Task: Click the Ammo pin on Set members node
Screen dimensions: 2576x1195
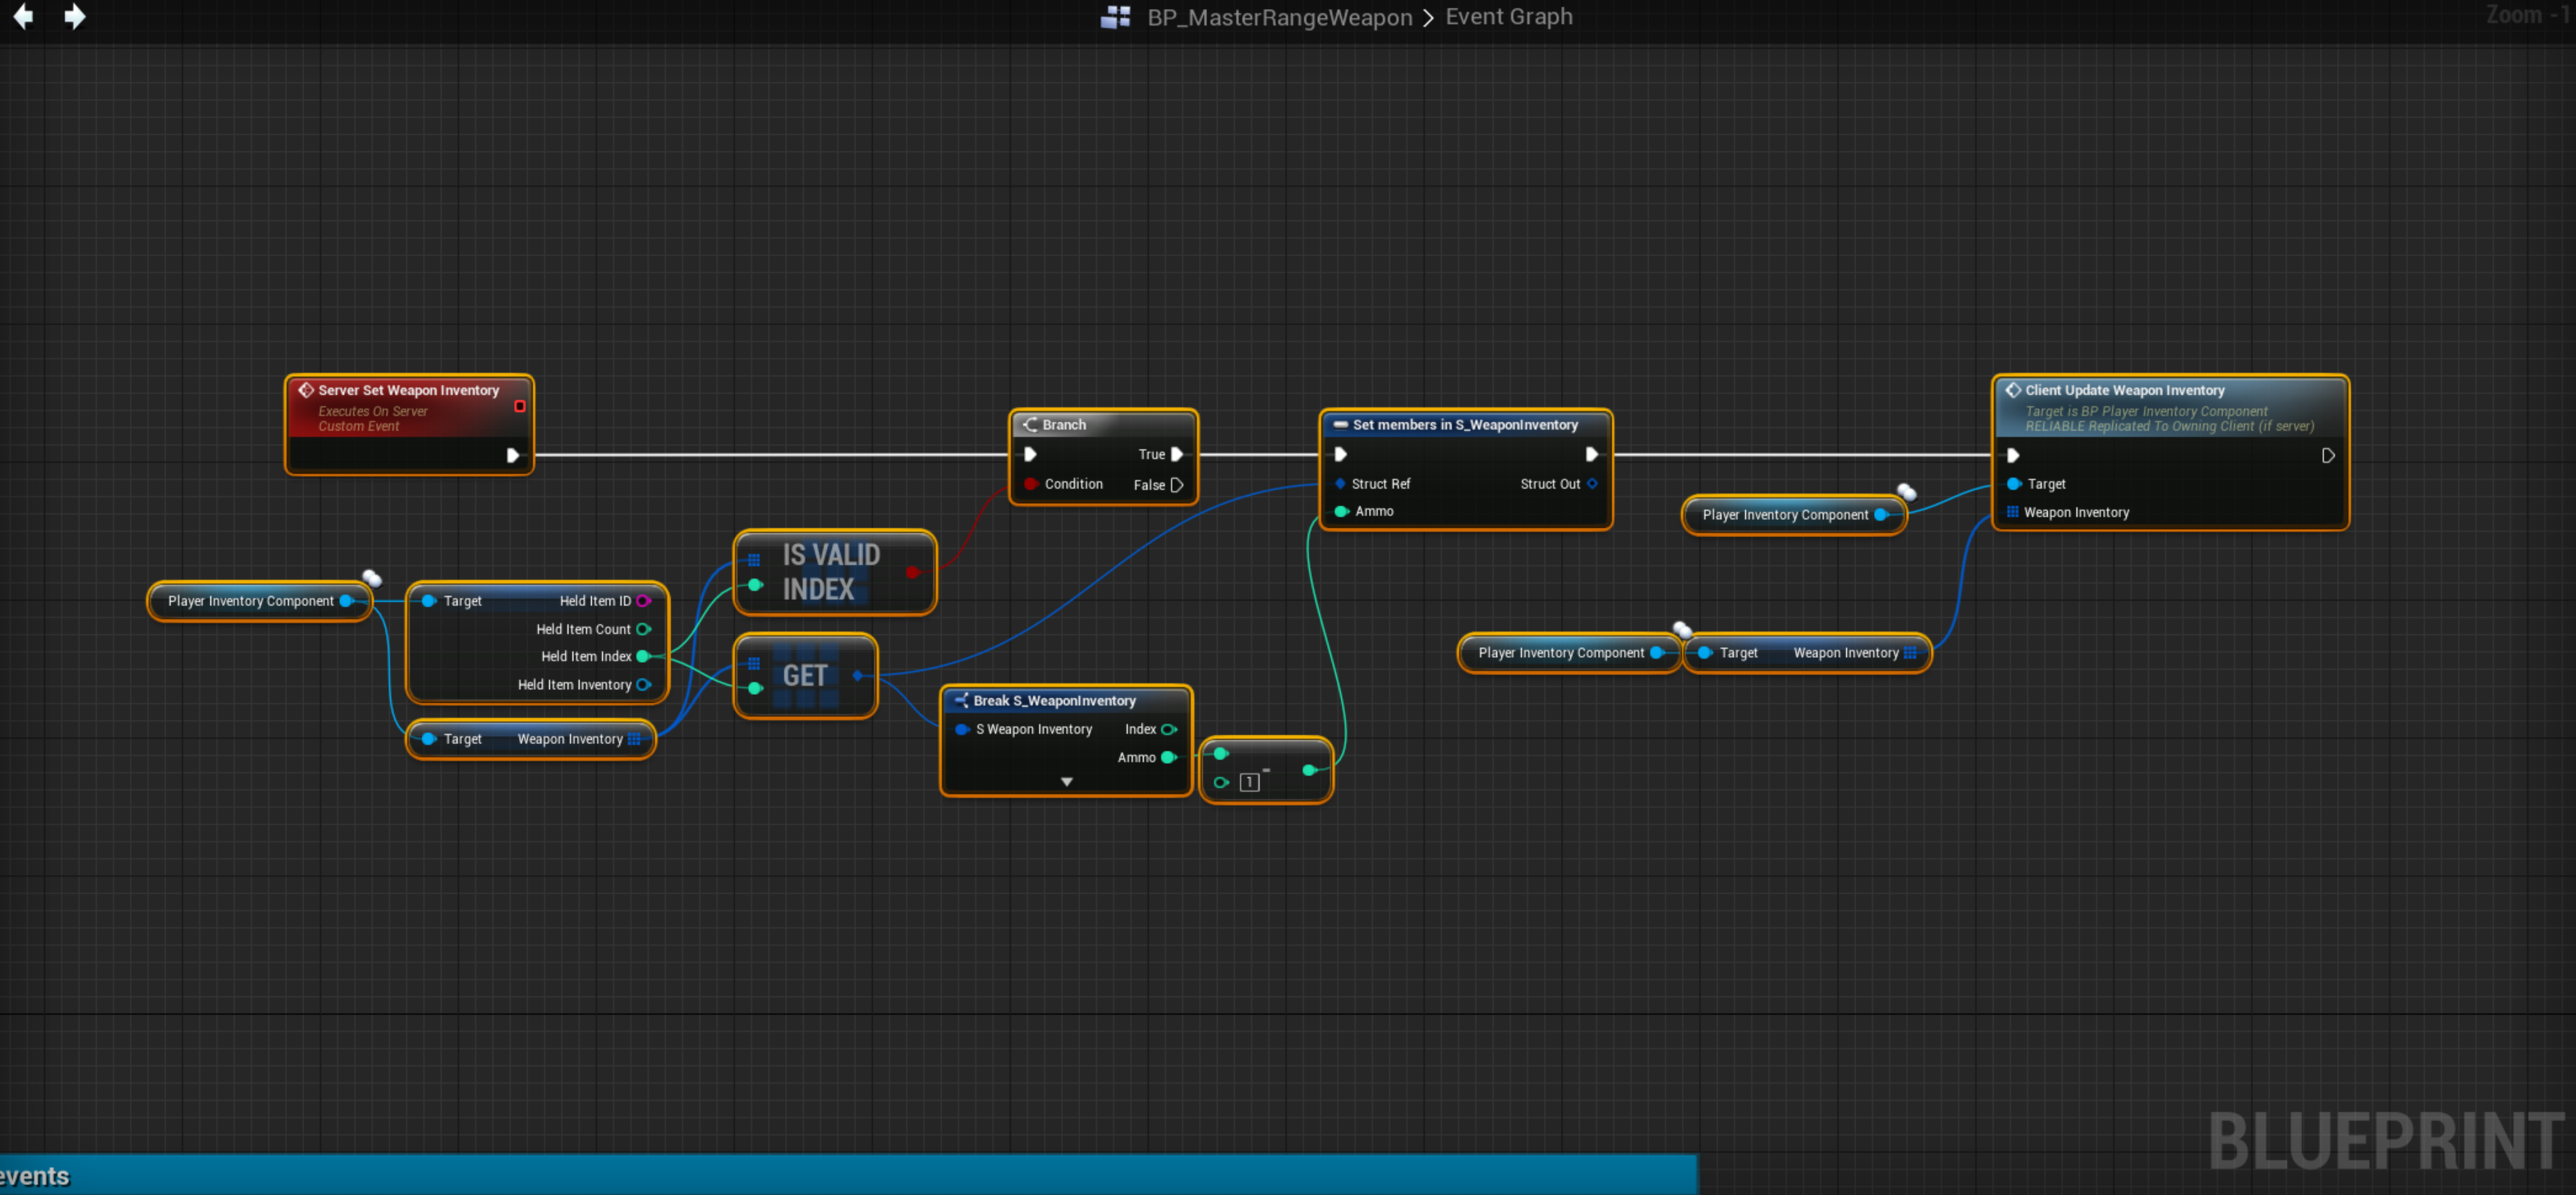Action: coord(1341,512)
